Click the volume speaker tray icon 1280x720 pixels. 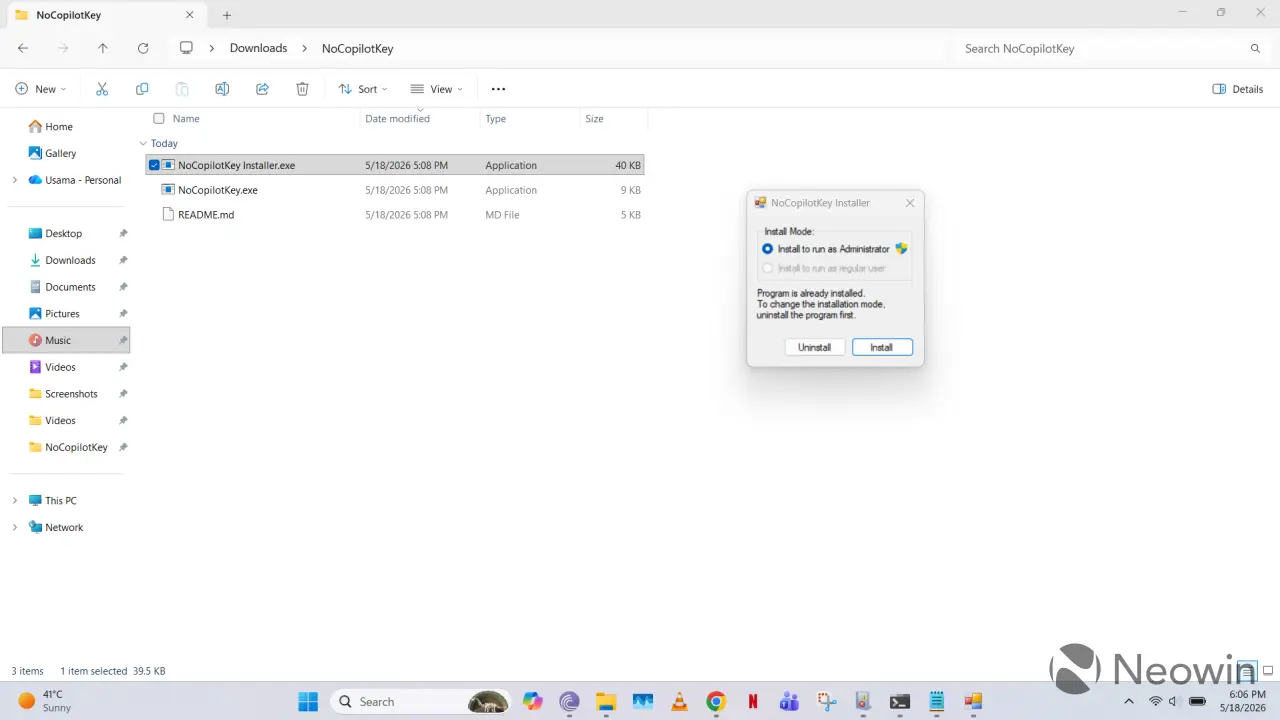(1174, 701)
